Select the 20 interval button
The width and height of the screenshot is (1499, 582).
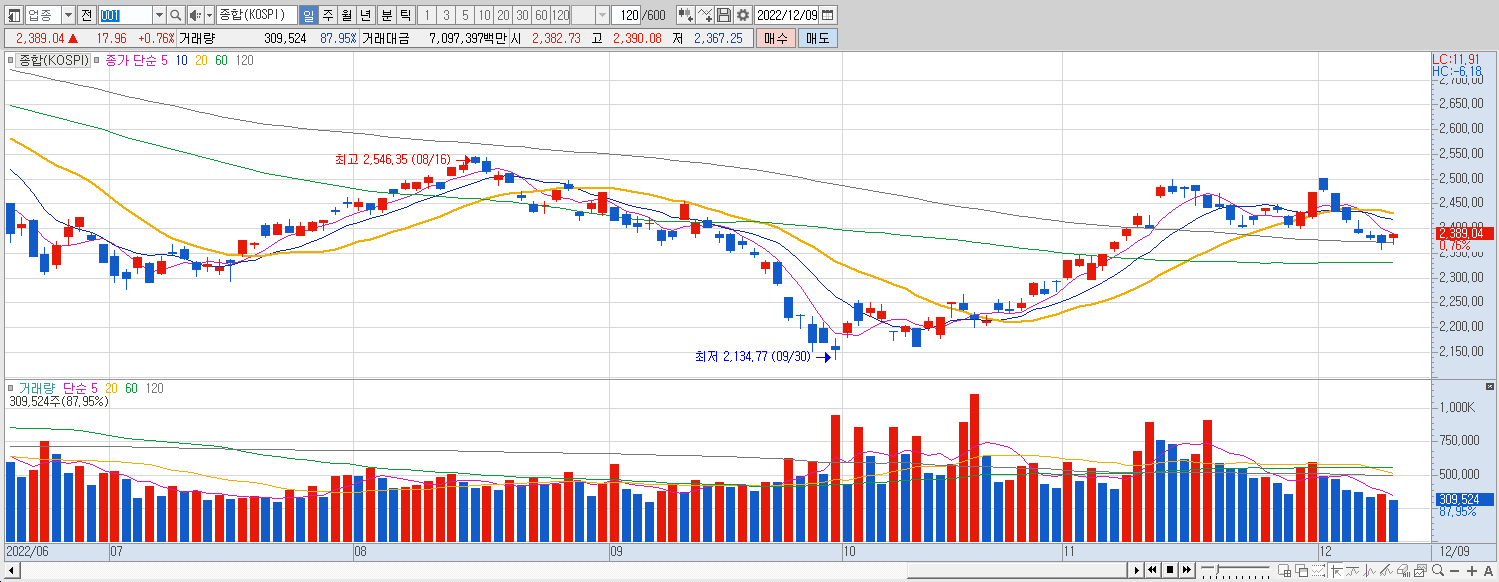[503, 15]
